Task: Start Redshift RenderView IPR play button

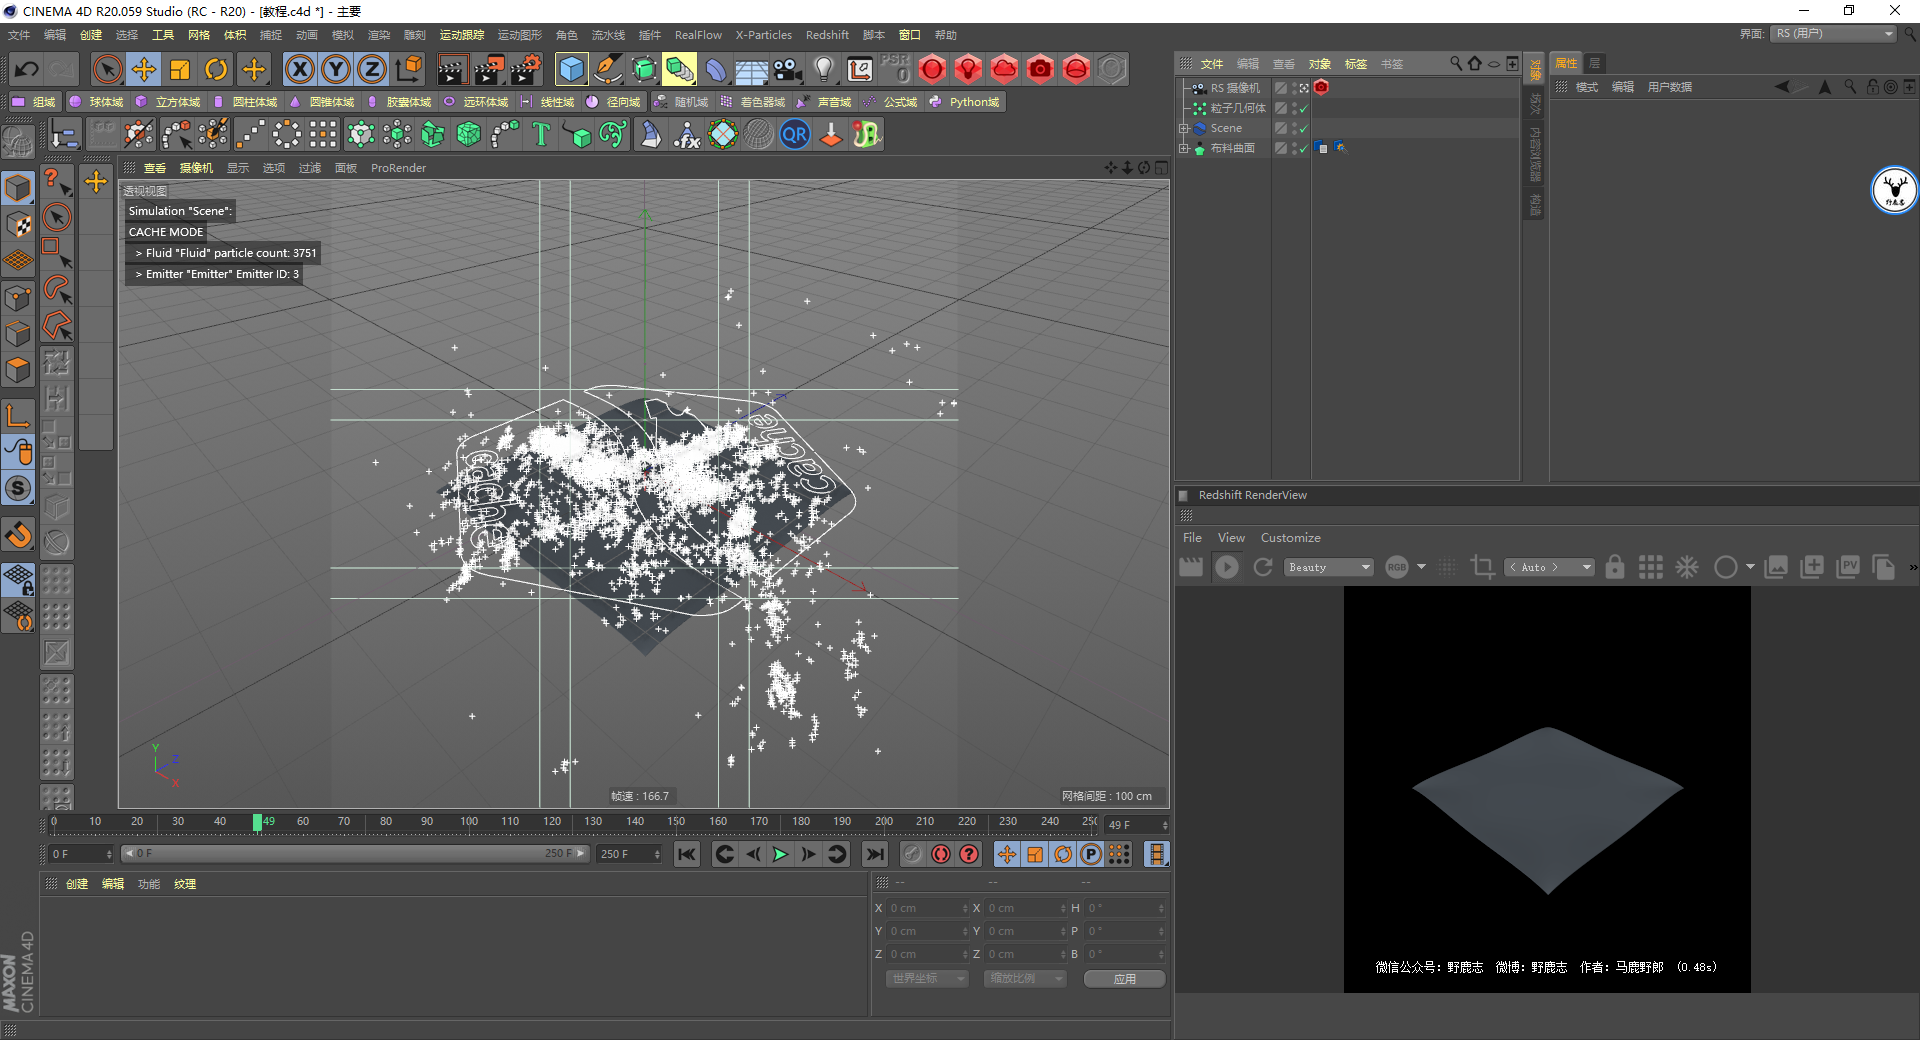Action: tap(1227, 567)
